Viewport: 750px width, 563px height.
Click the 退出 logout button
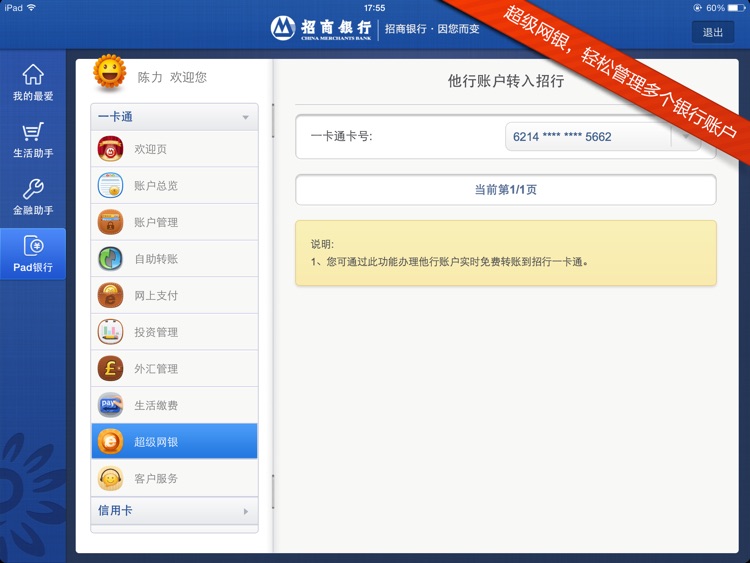pyautogui.click(x=713, y=32)
